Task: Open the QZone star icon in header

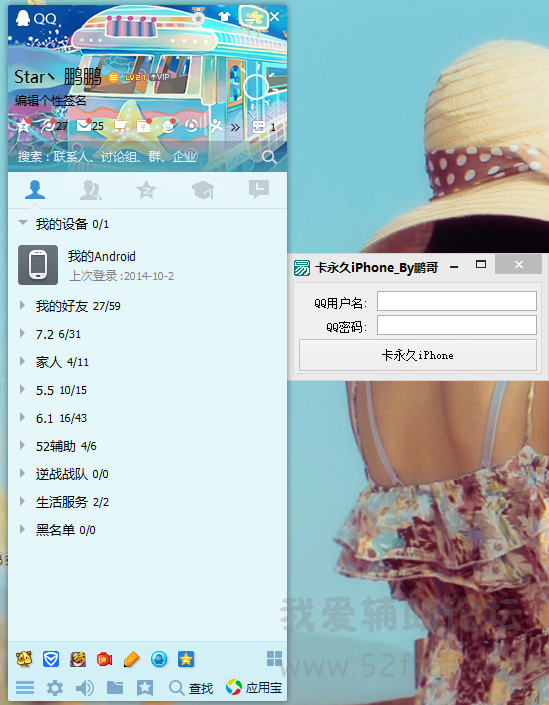Action: coord(24,126)
